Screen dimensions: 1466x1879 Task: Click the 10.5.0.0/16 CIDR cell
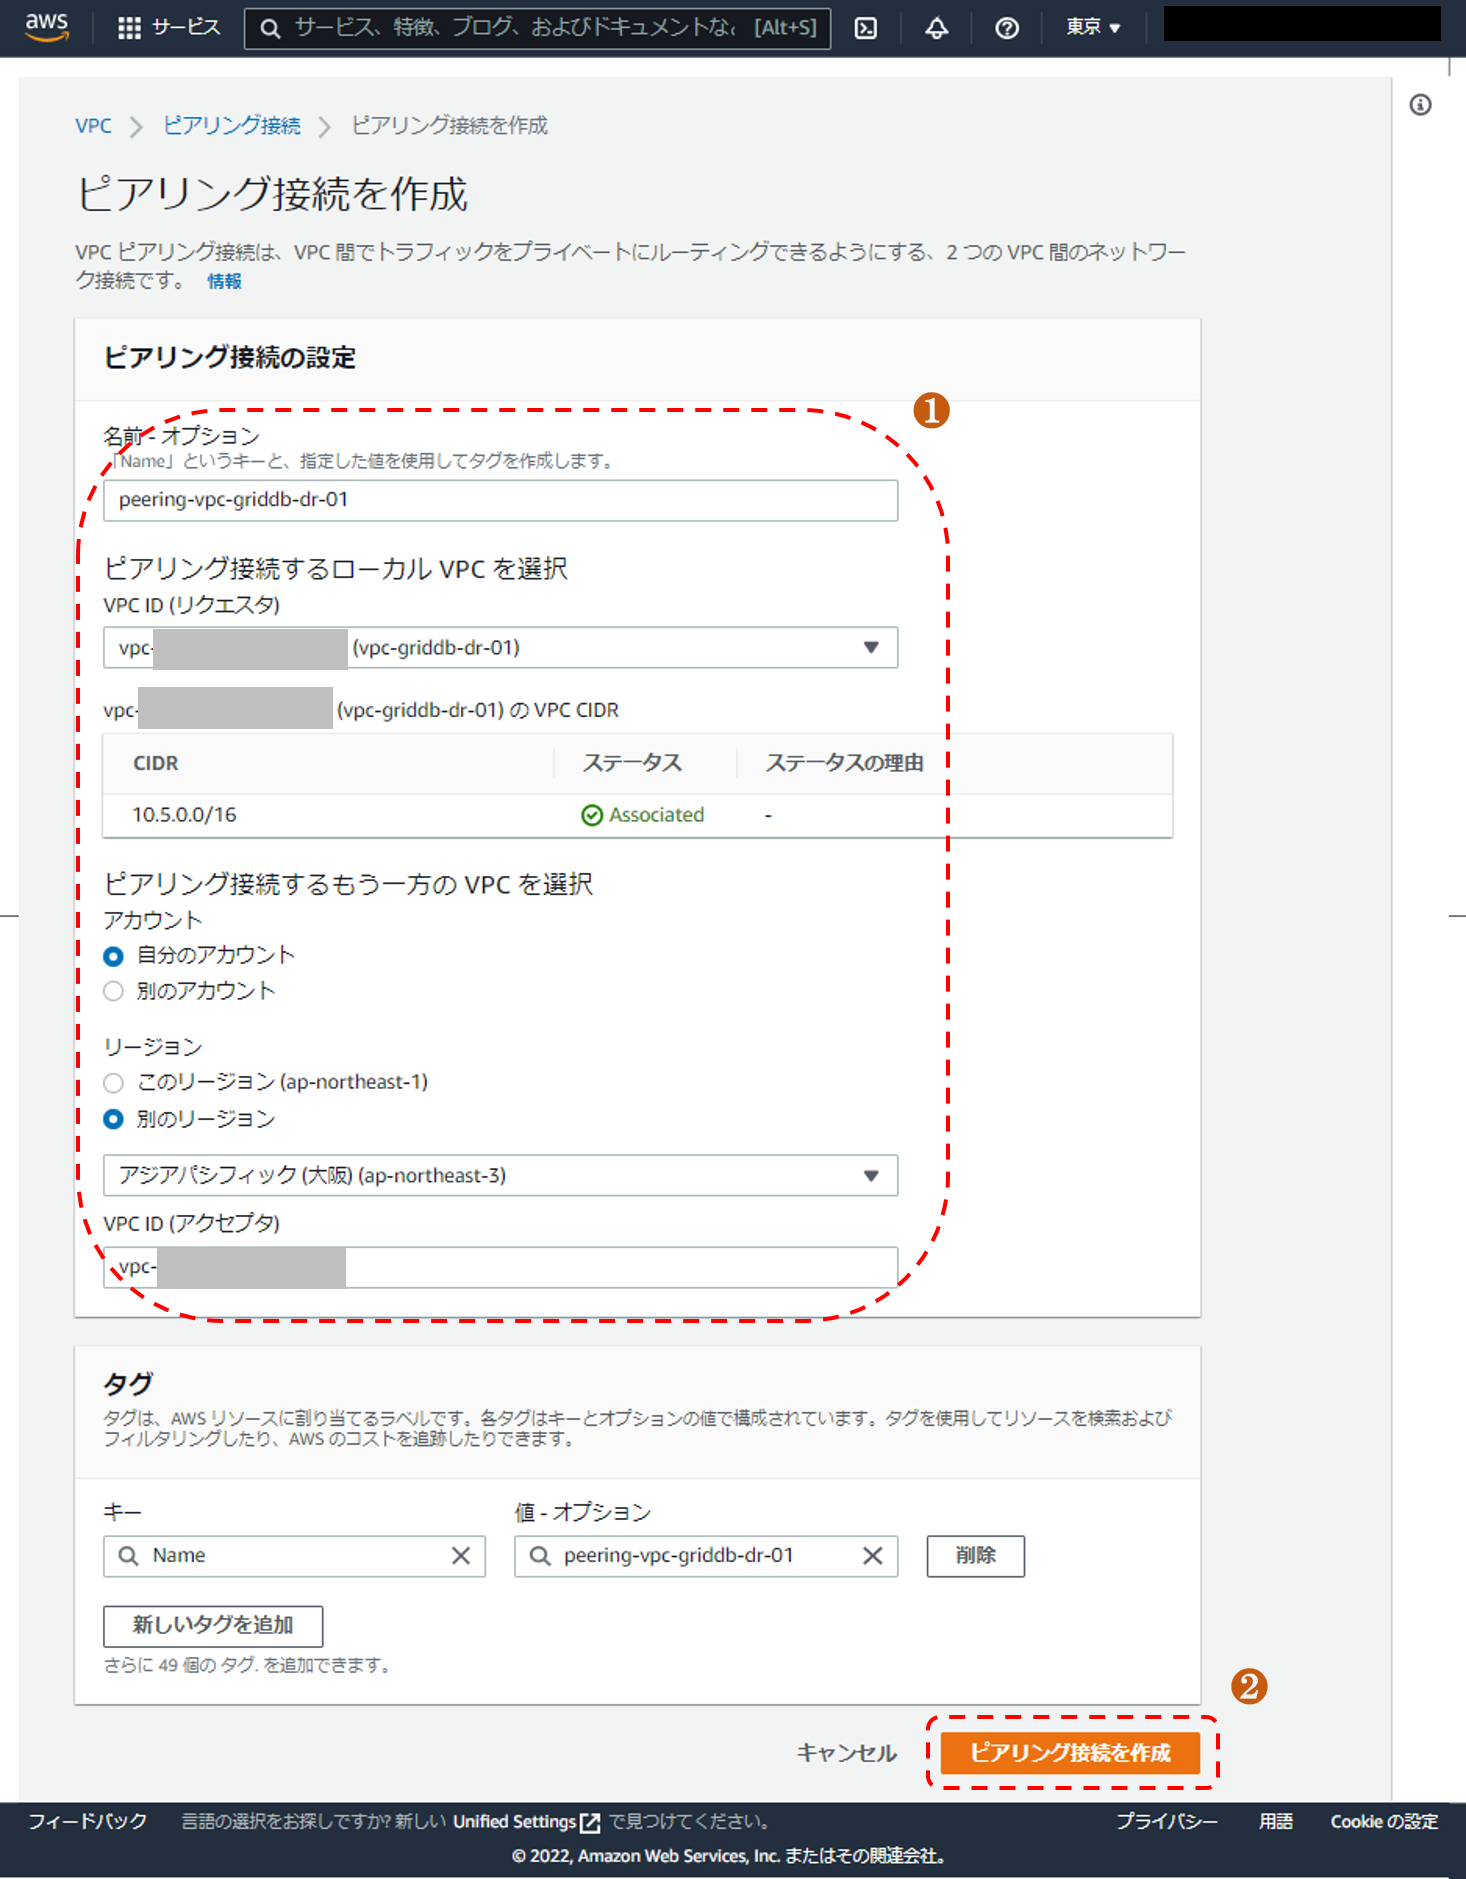point(185,815)
